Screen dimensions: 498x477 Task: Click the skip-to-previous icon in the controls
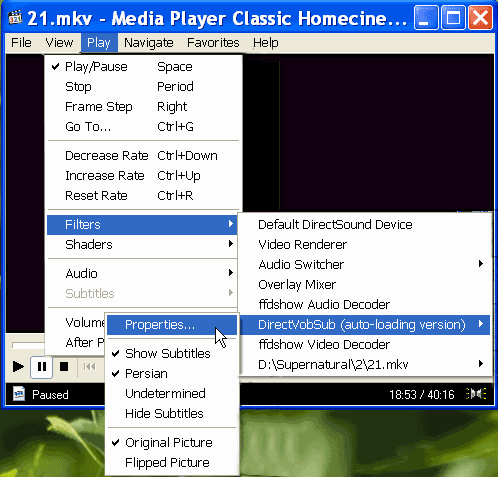click(89, 367)
